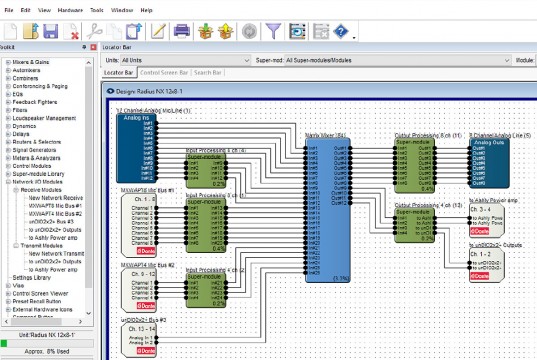537x360 pixels.
Task: Click the Toolkit vertical scrollbar down arrow
Action: point(88,313)
